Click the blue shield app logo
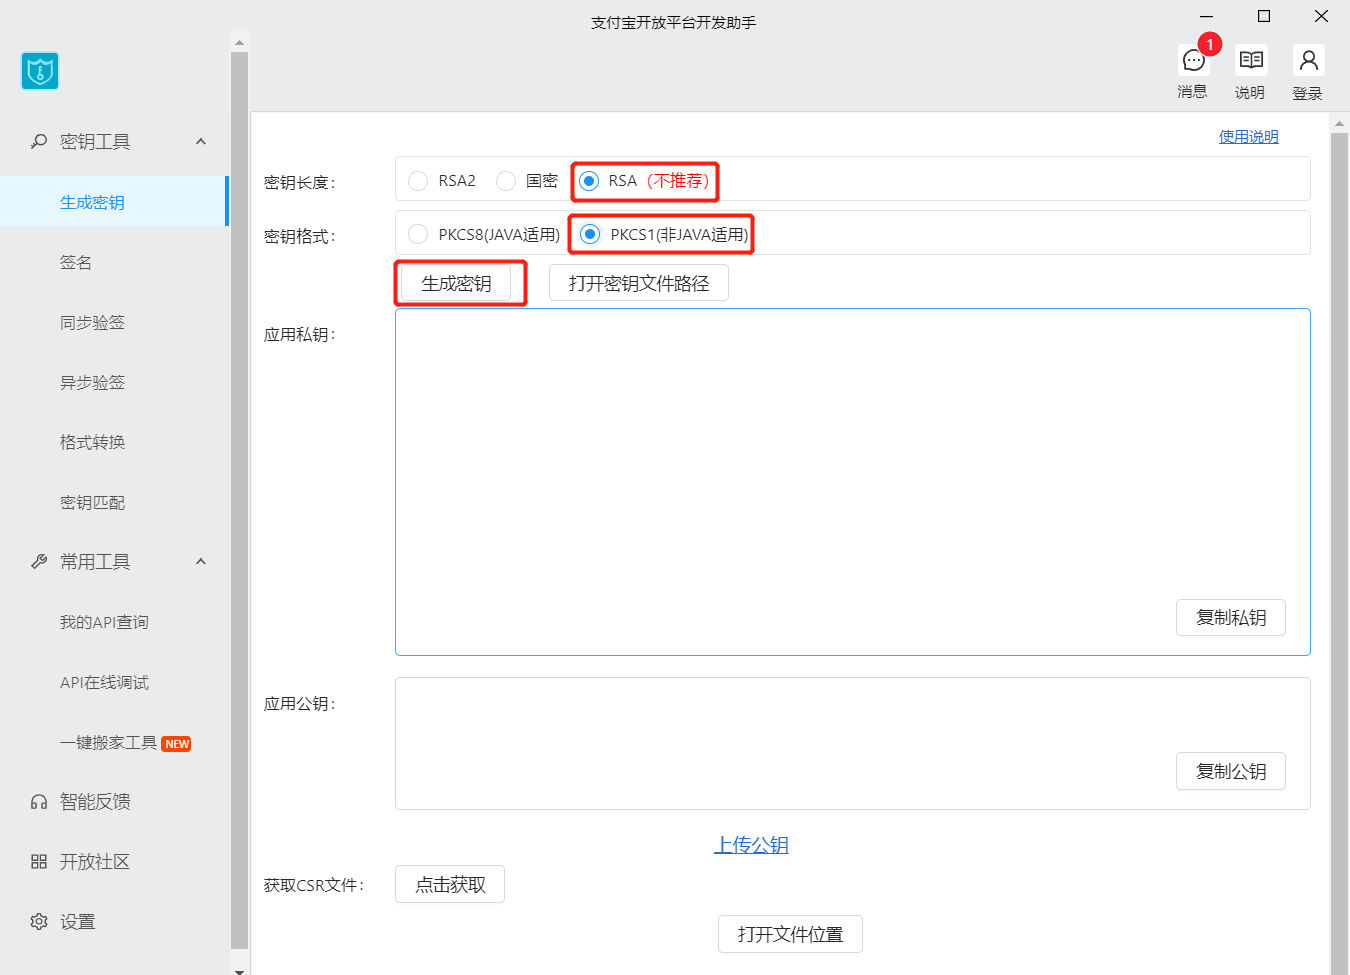 pos(40,71)
